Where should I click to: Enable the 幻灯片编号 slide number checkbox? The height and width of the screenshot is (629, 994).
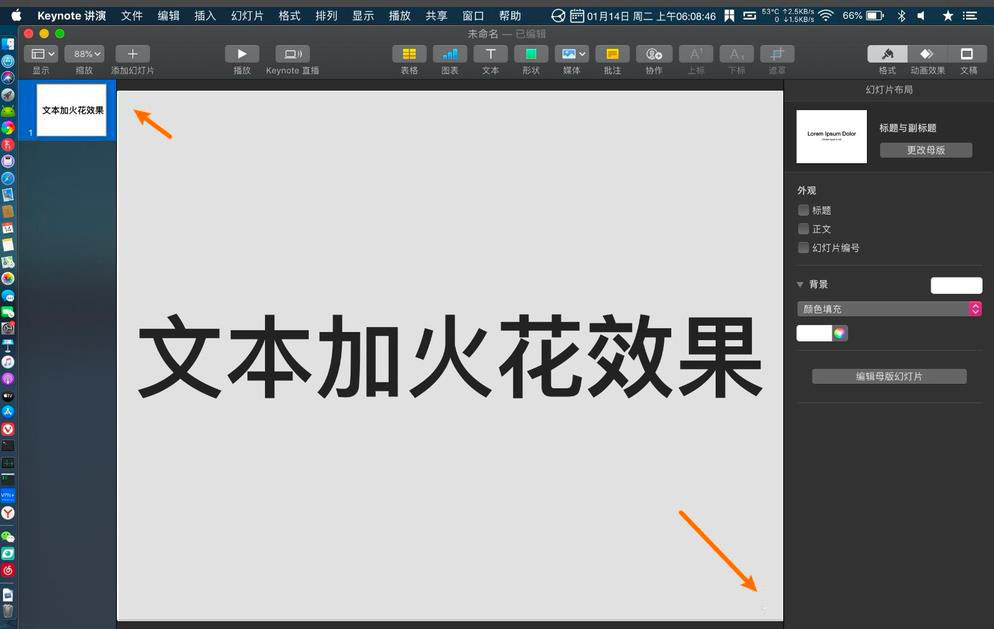click(803, 247)
